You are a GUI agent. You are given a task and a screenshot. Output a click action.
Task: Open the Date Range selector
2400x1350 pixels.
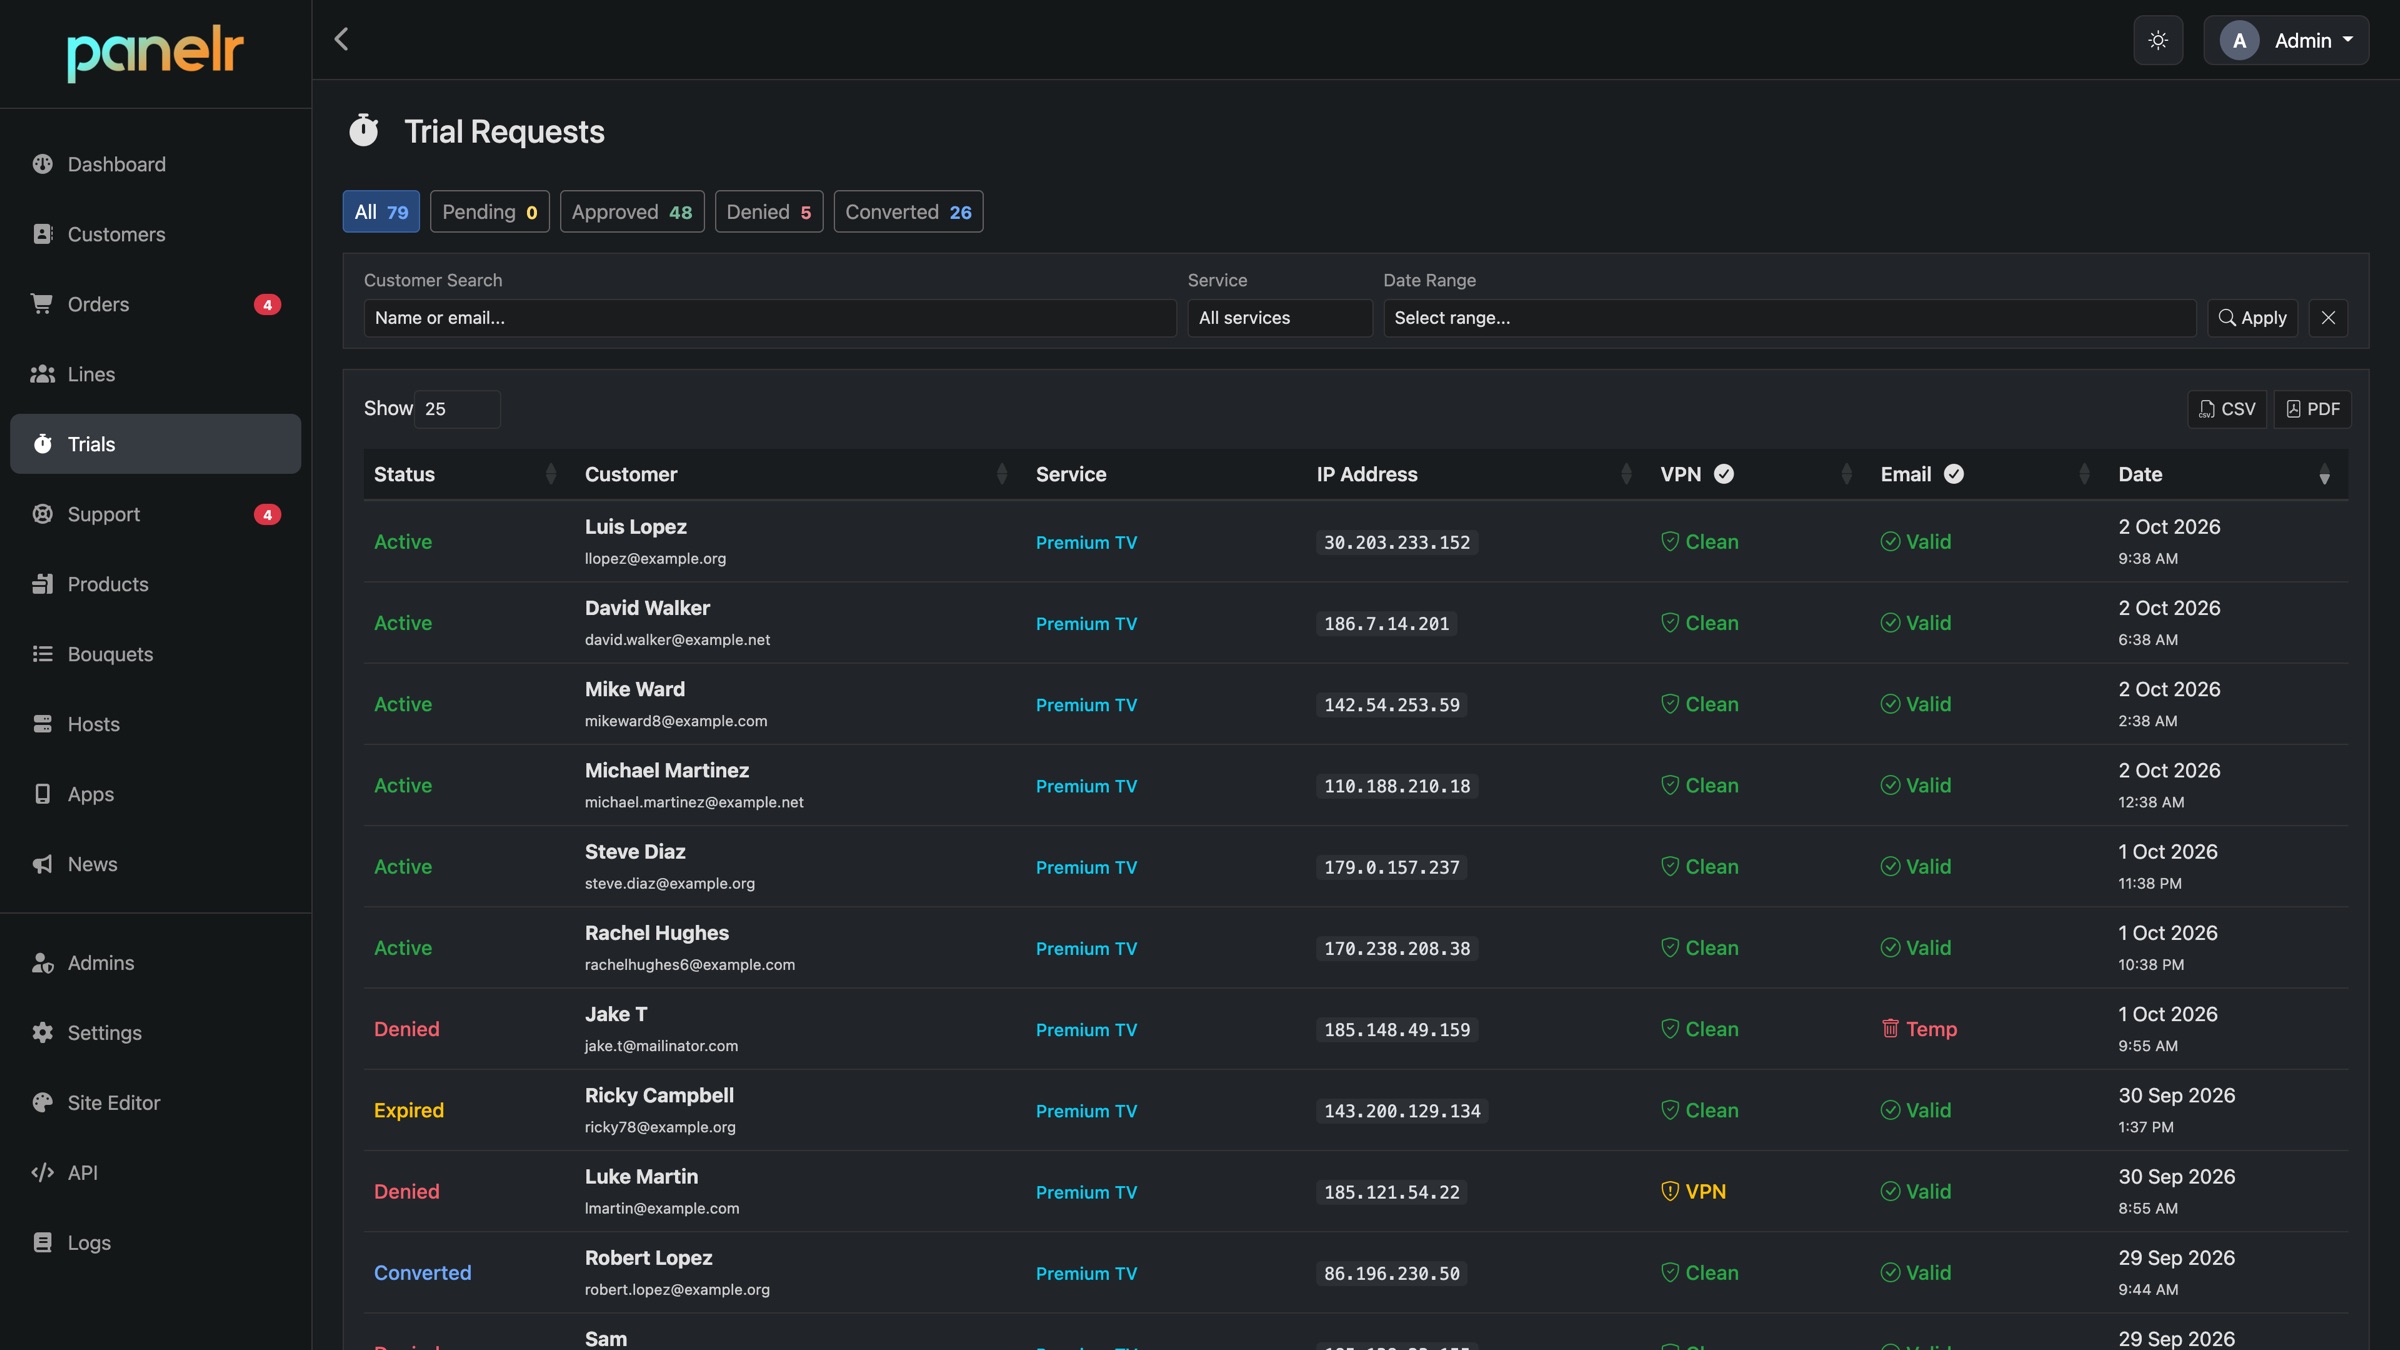(x=1790, y=318)
